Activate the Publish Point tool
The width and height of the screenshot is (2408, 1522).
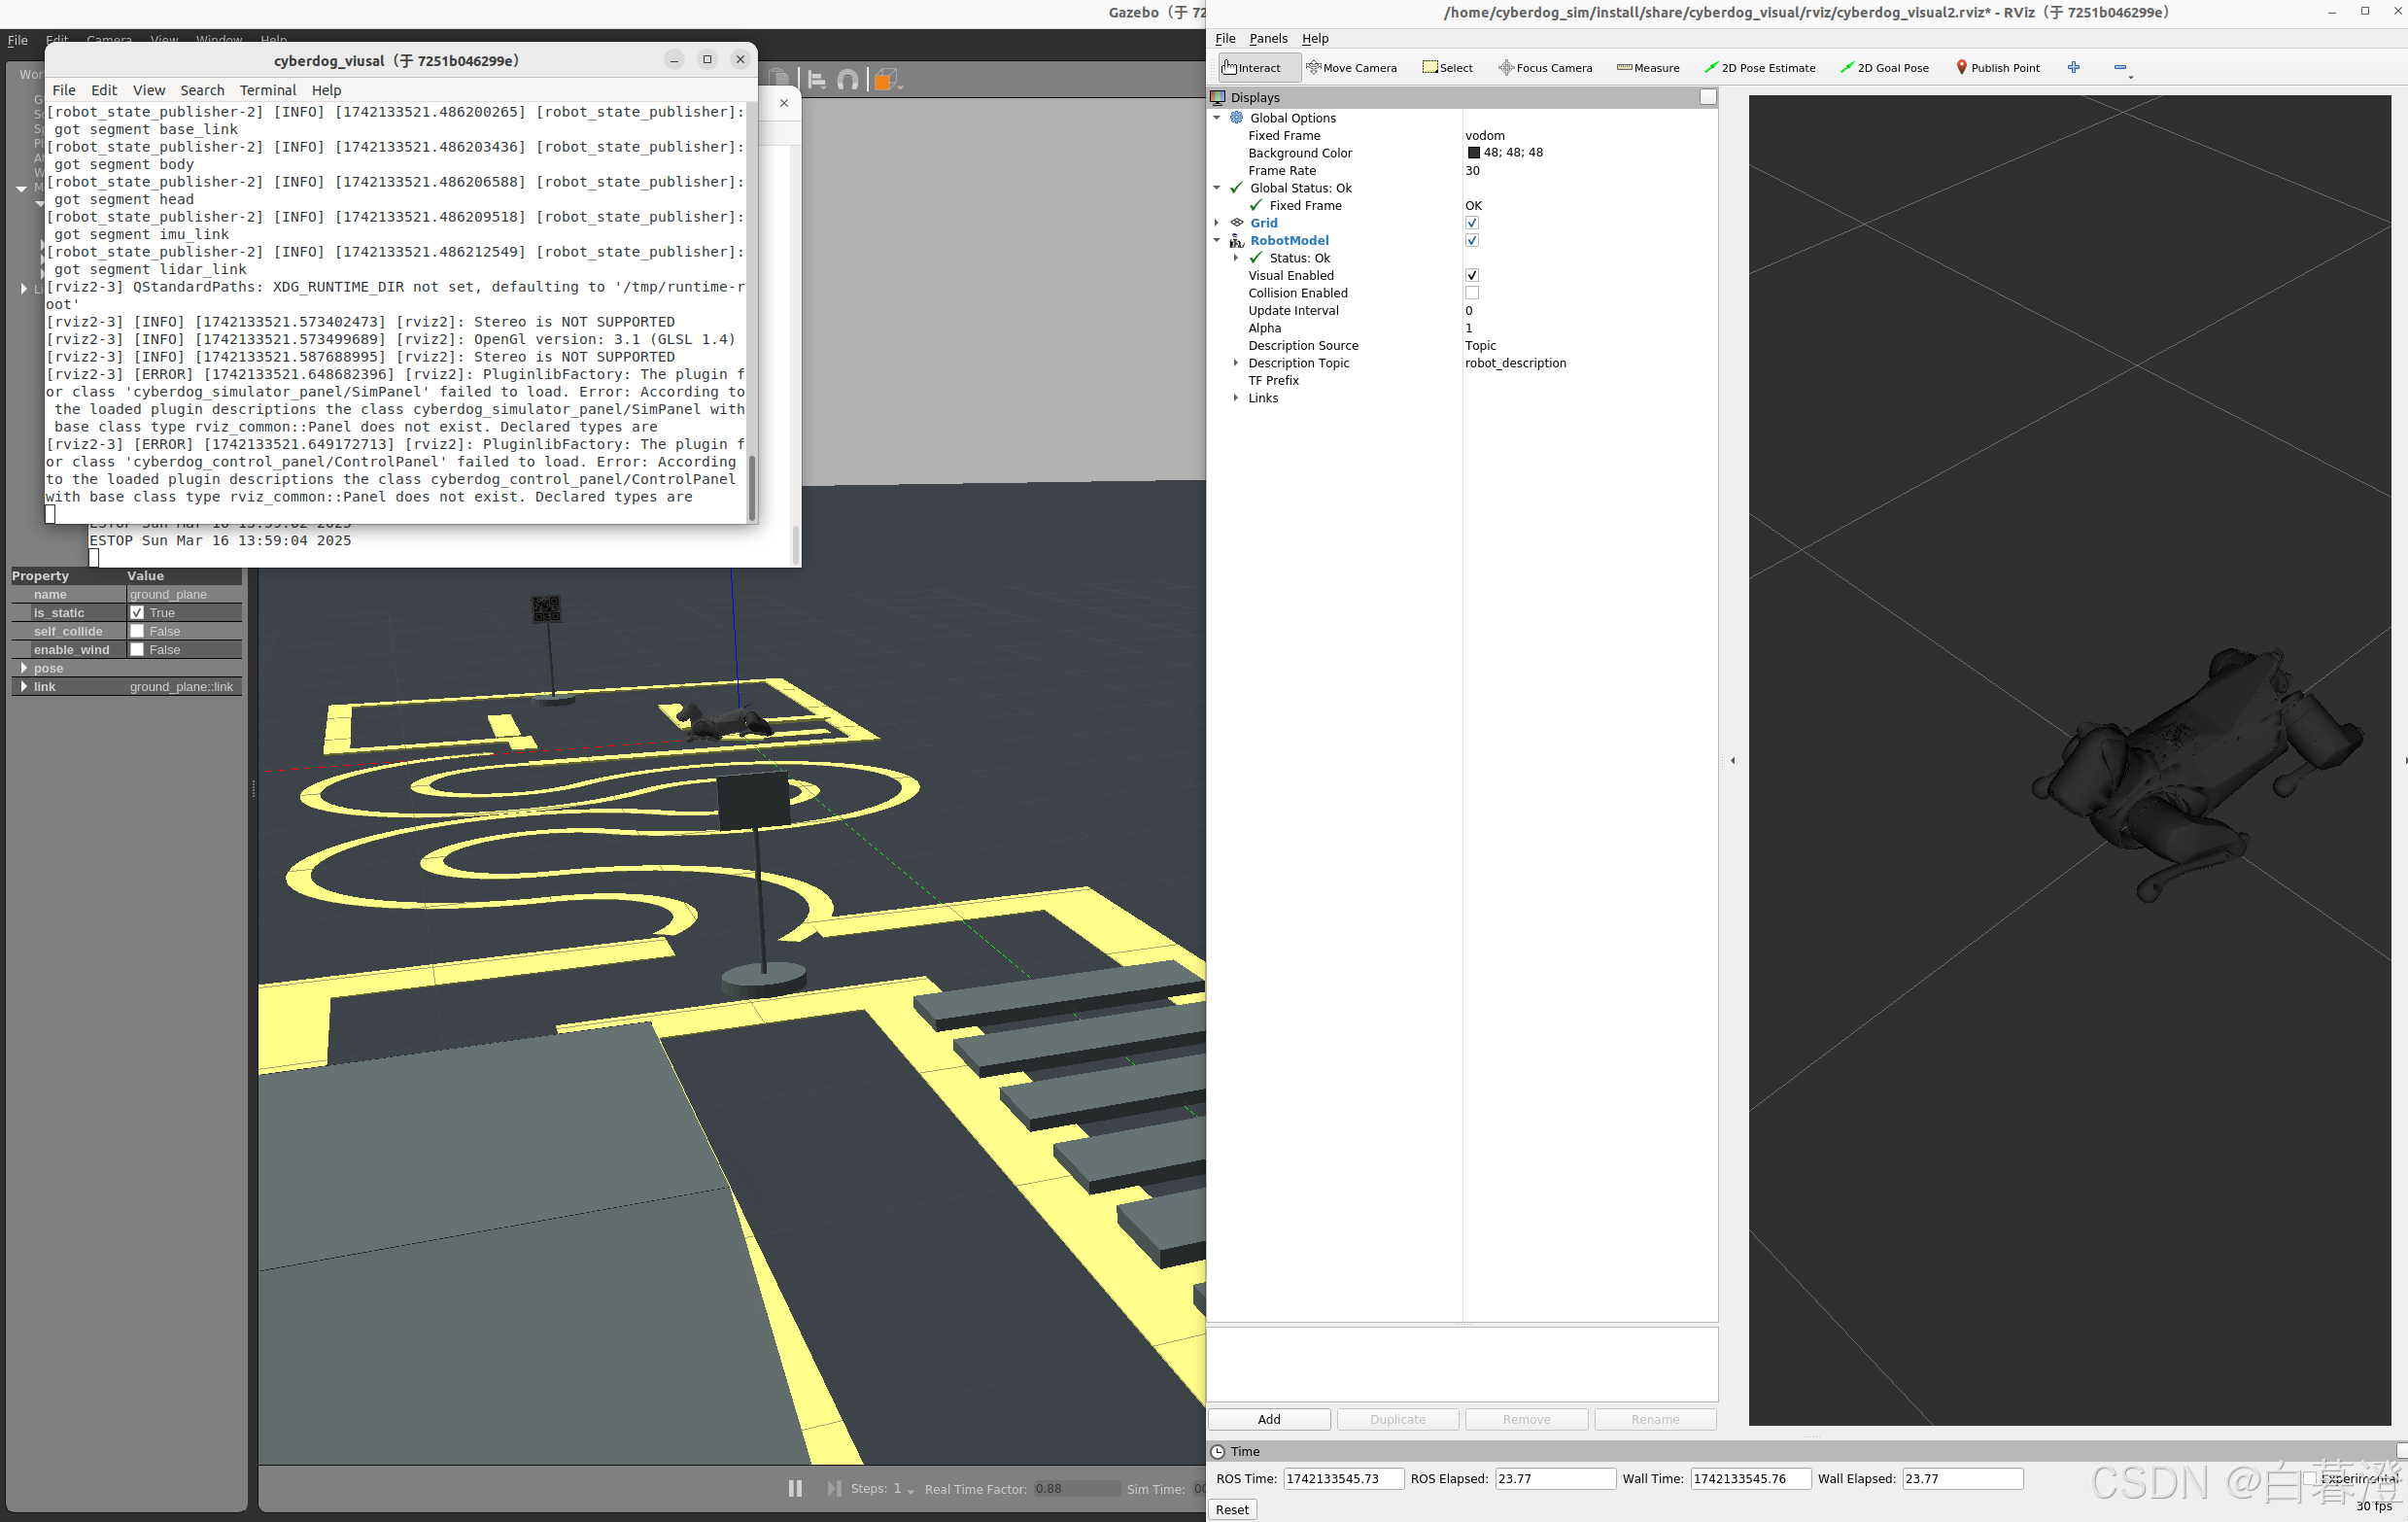click(x=1997, y=68)
